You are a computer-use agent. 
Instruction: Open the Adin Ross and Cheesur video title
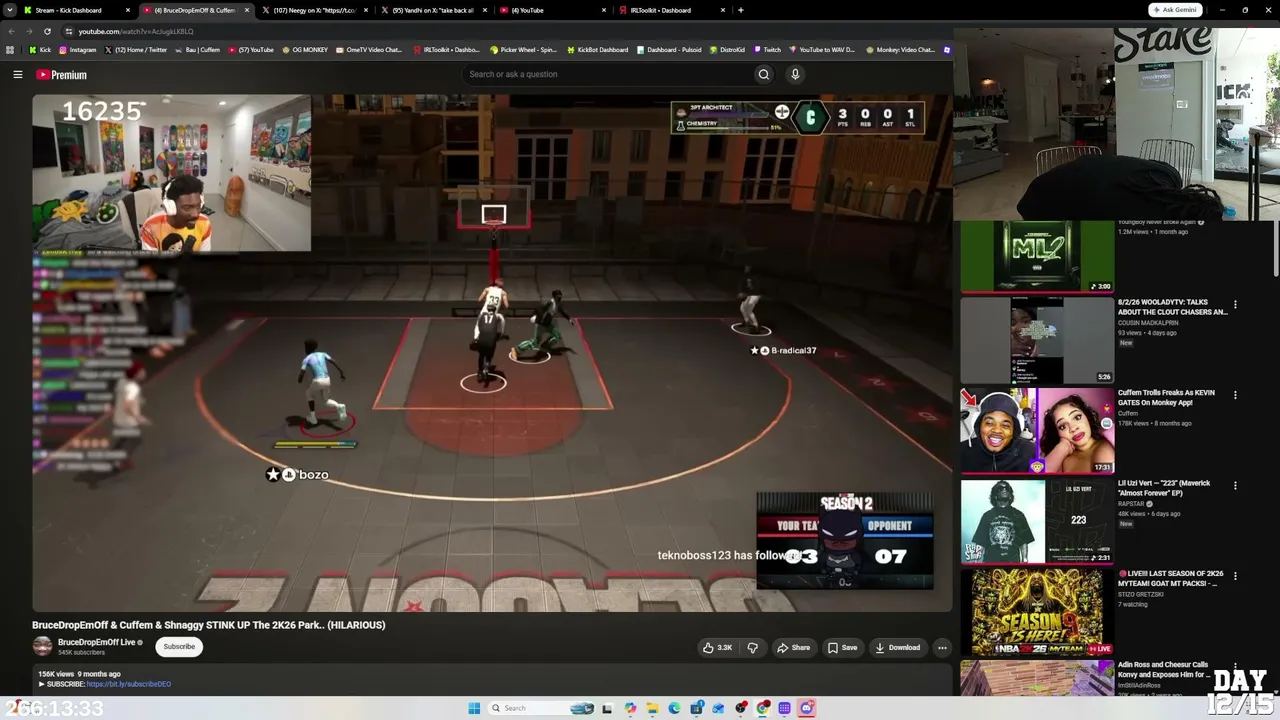tap(1164, 669)
